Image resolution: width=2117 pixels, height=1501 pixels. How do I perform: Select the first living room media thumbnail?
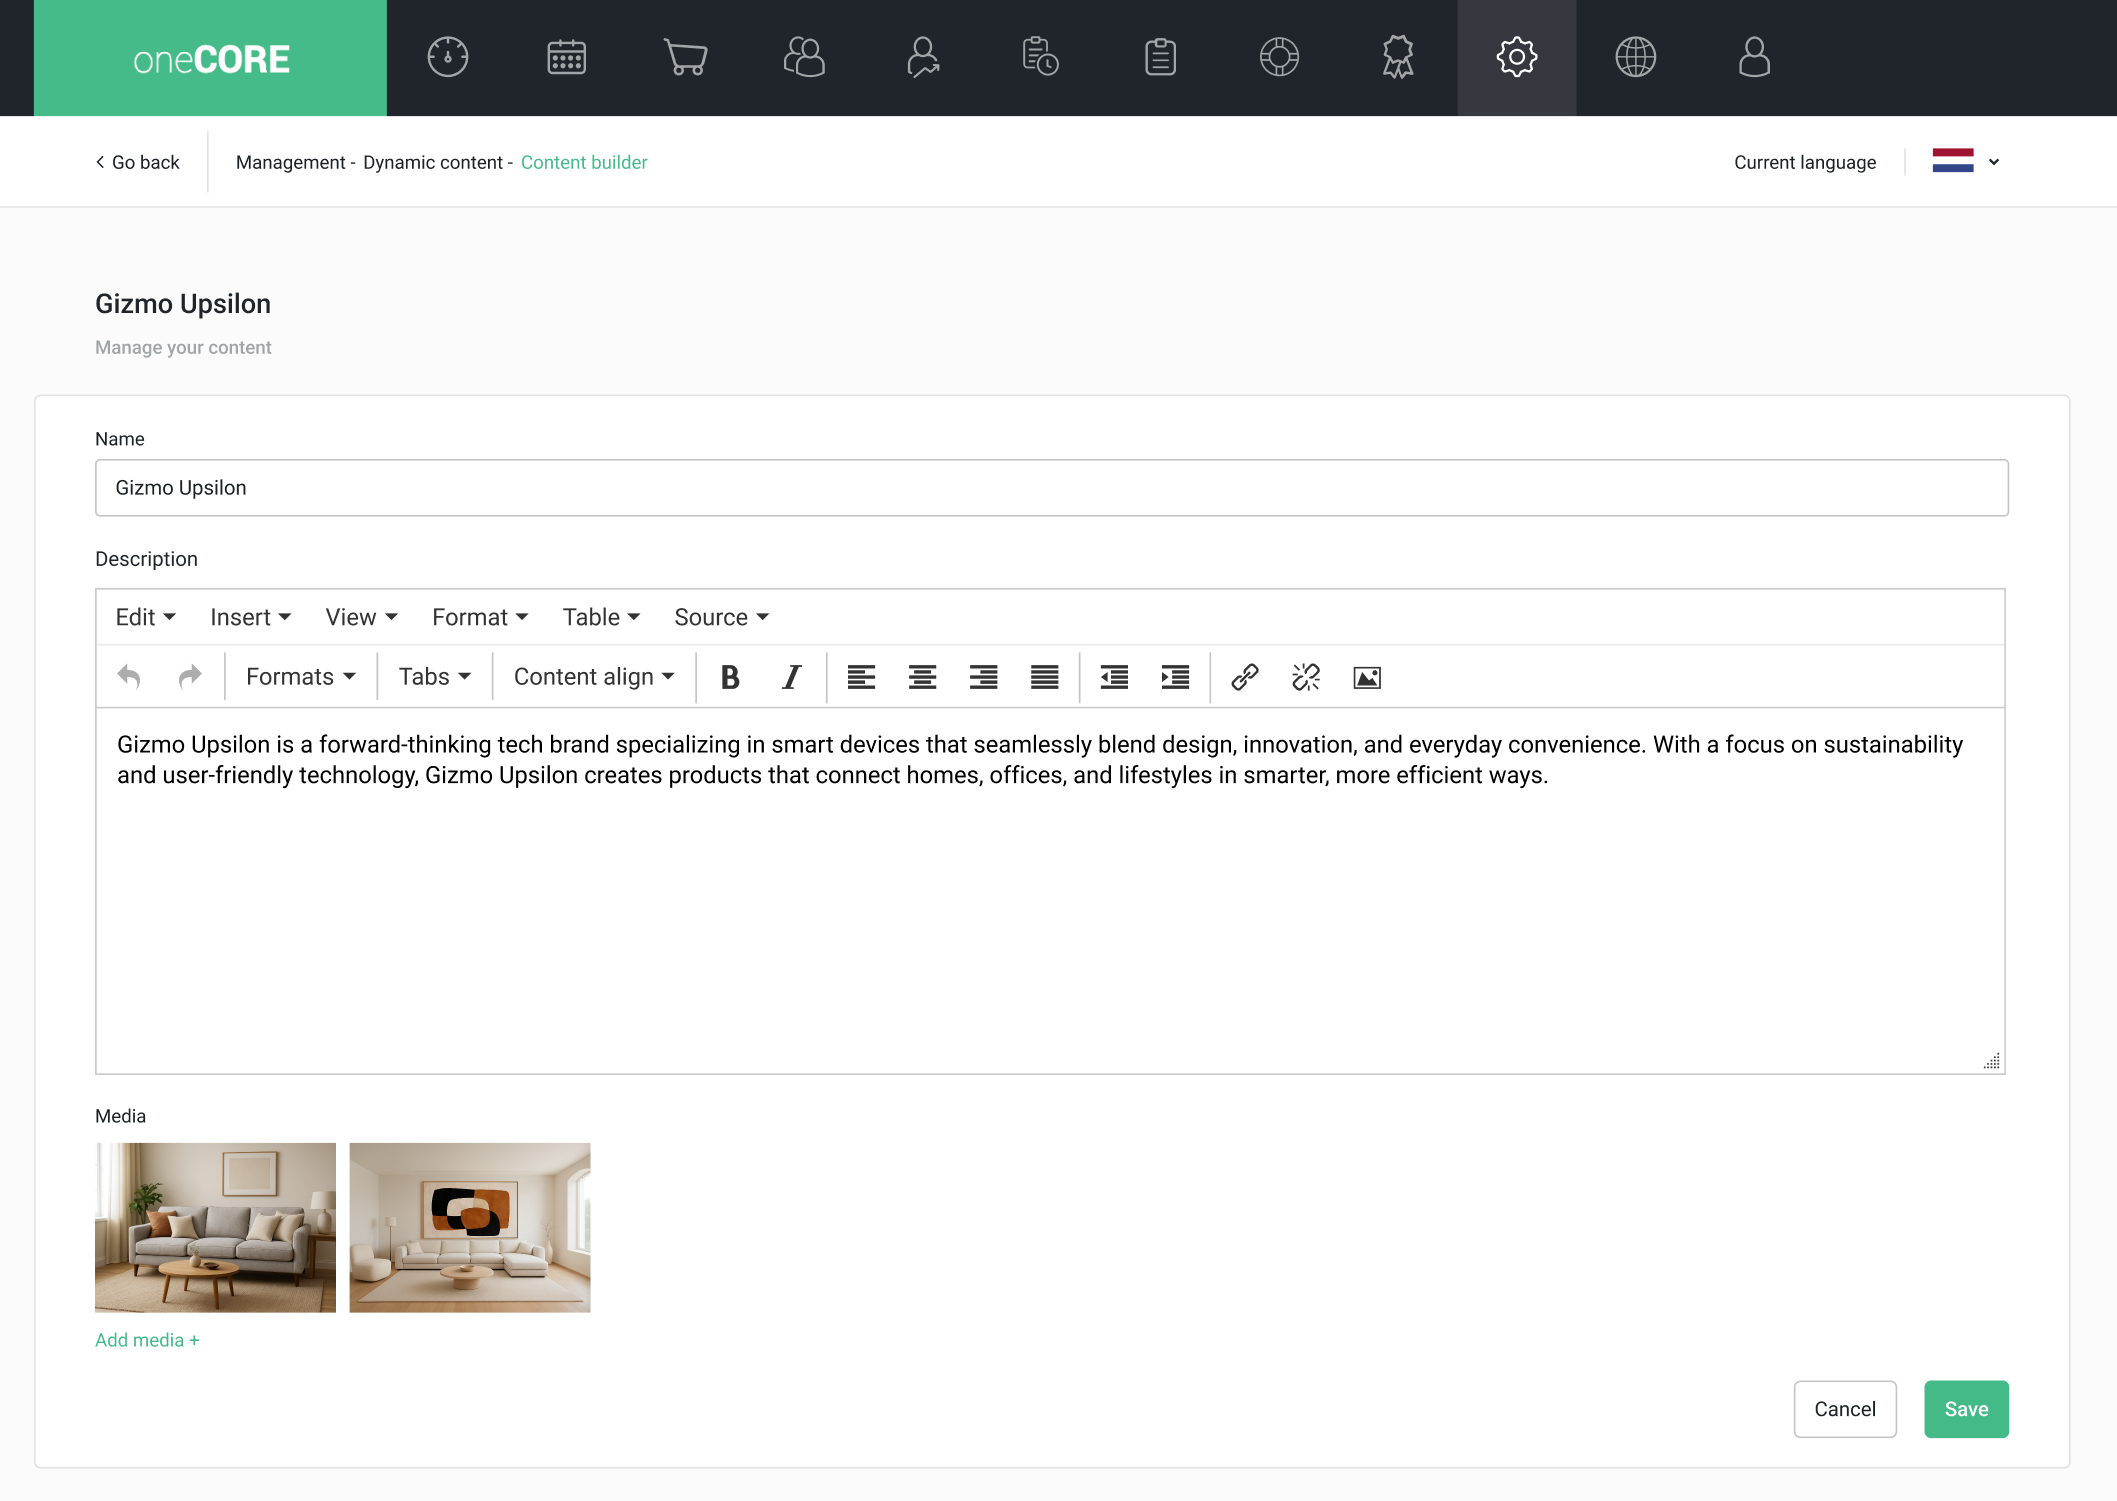(215, 1227)
